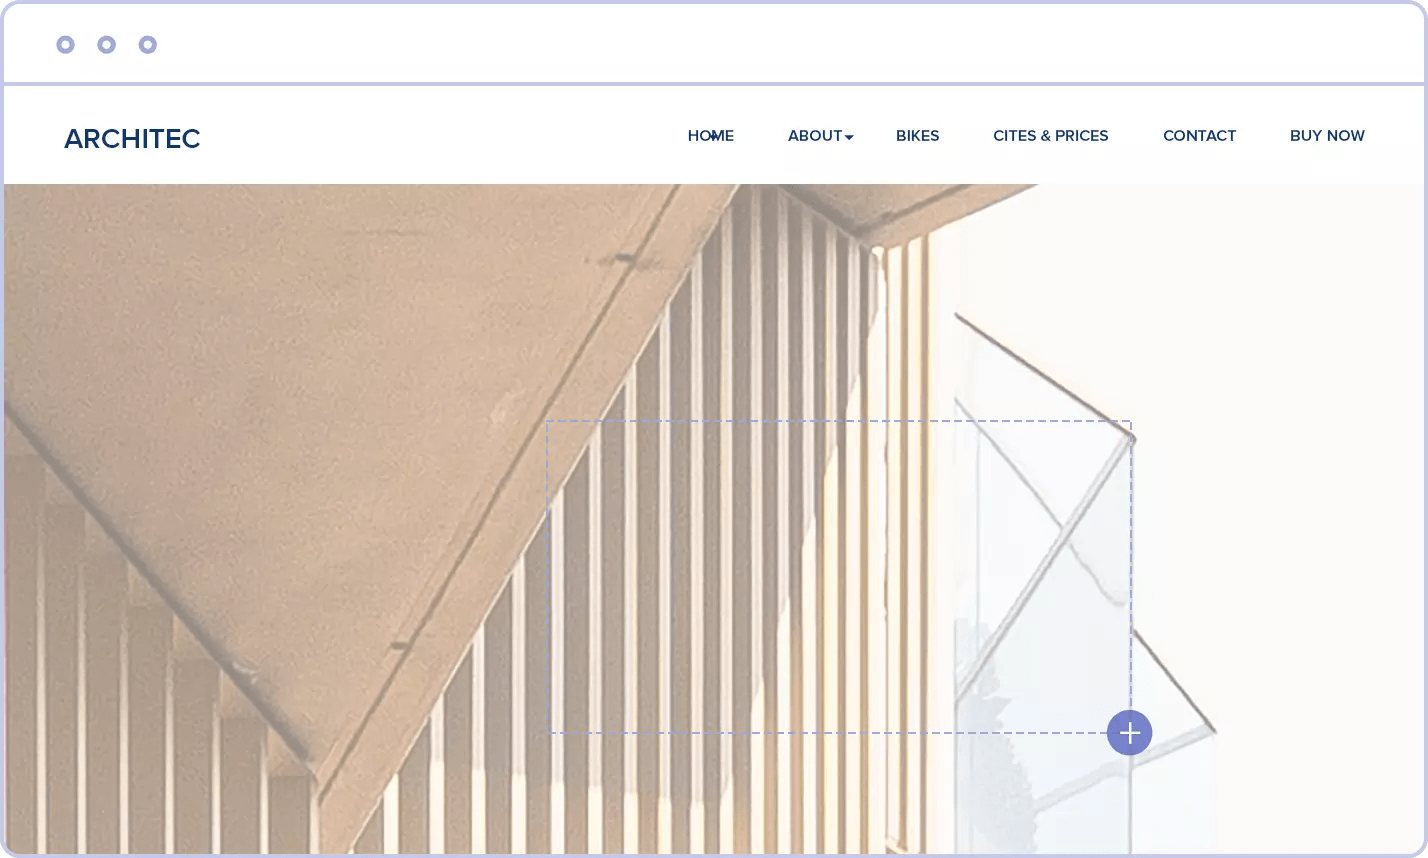
Task: Click the third browser window dot
Action: [x=148, y=44]
